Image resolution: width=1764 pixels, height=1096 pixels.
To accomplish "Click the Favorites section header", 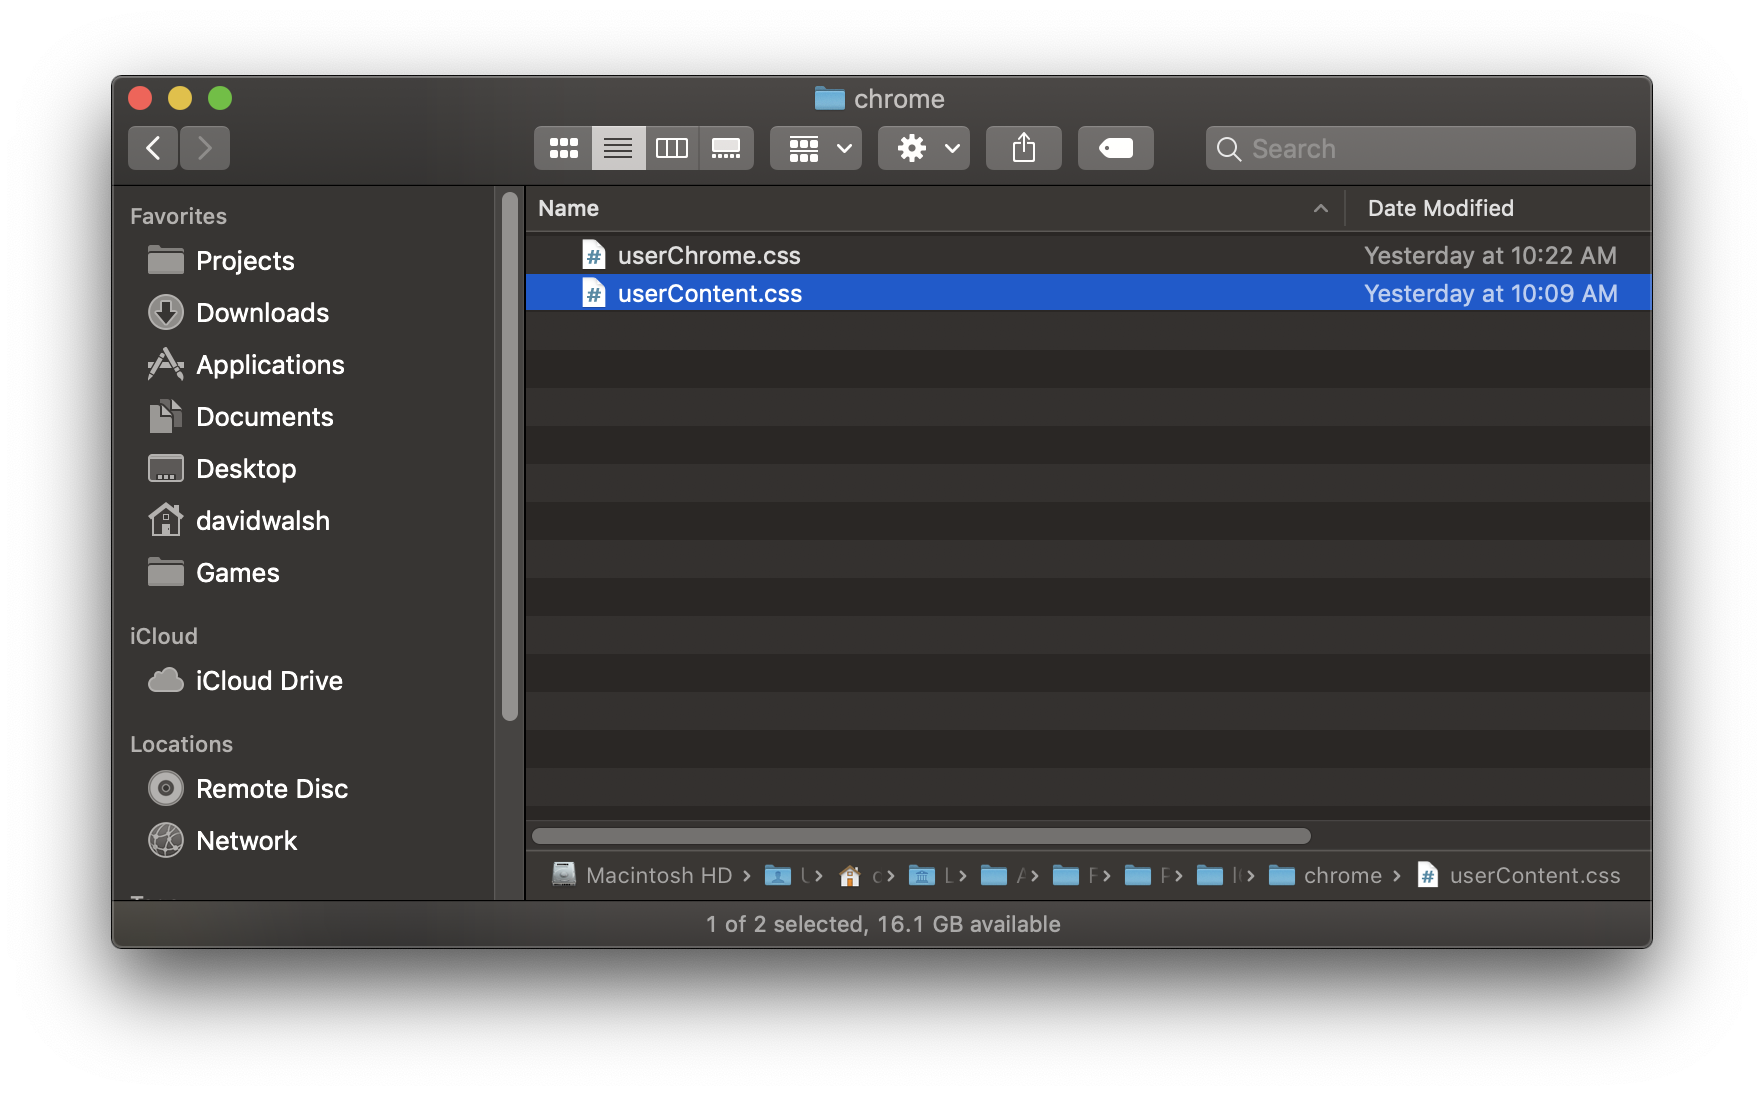I will pos(178,216).
